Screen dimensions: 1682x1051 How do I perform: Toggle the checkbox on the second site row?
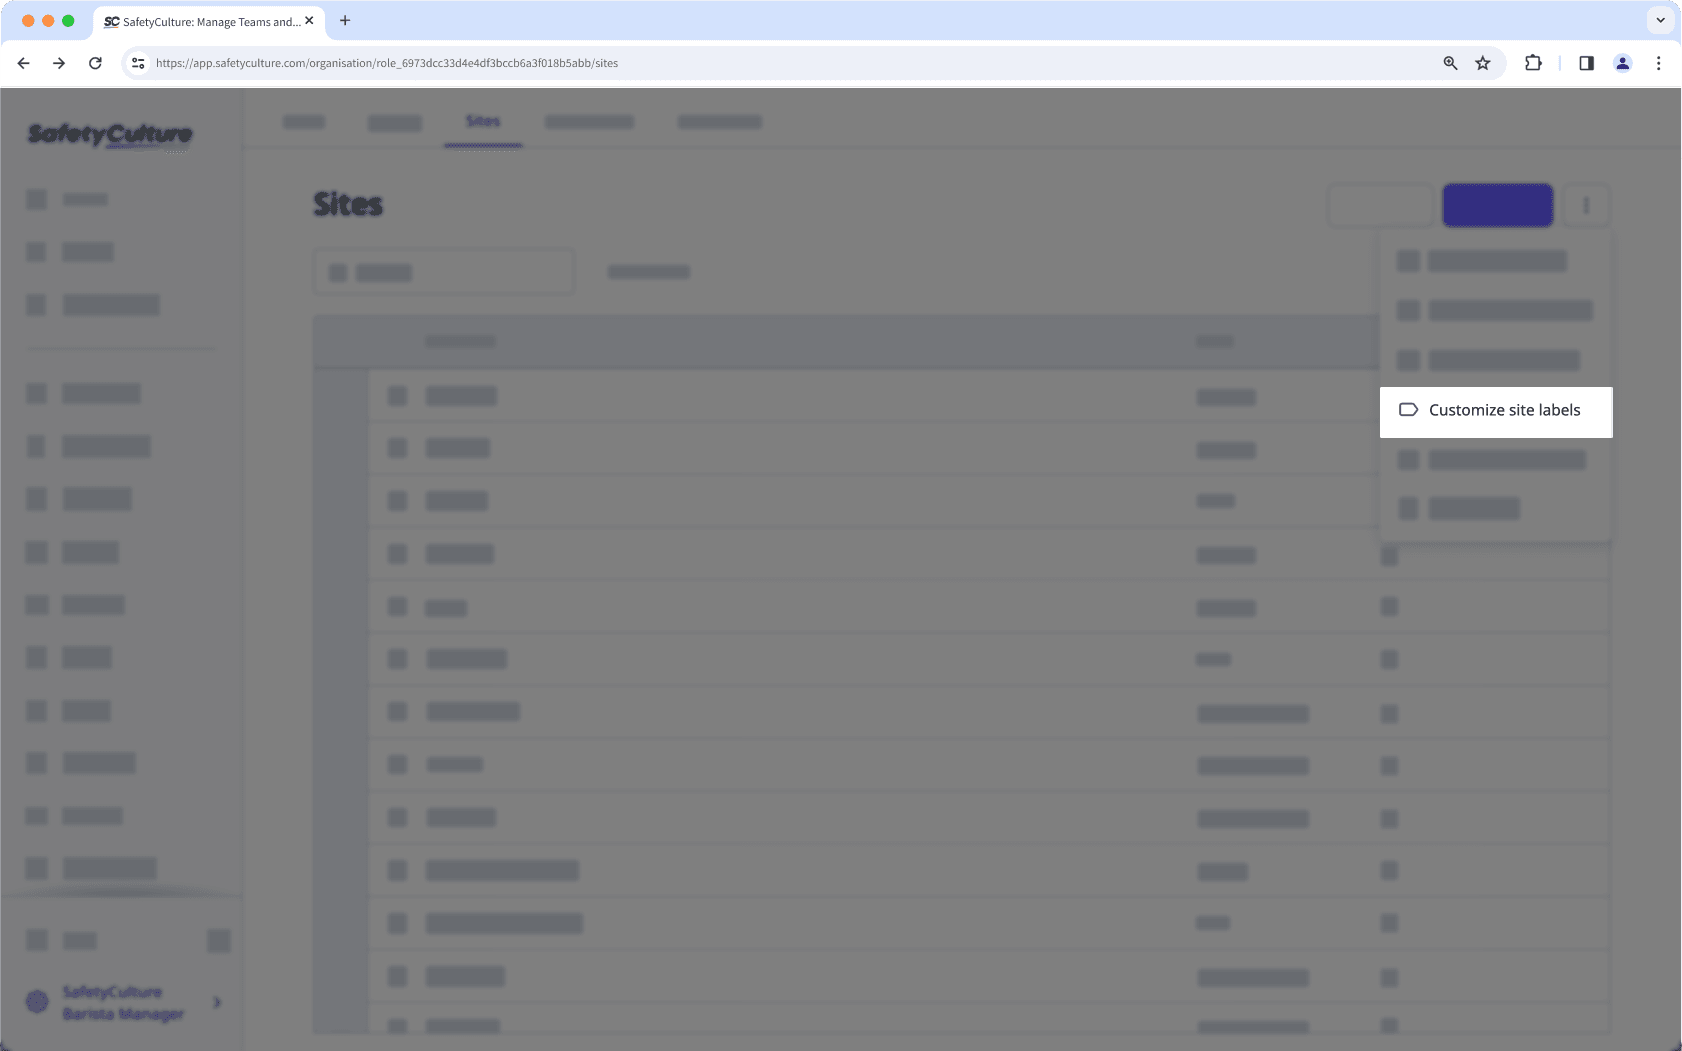coord(397,447)
